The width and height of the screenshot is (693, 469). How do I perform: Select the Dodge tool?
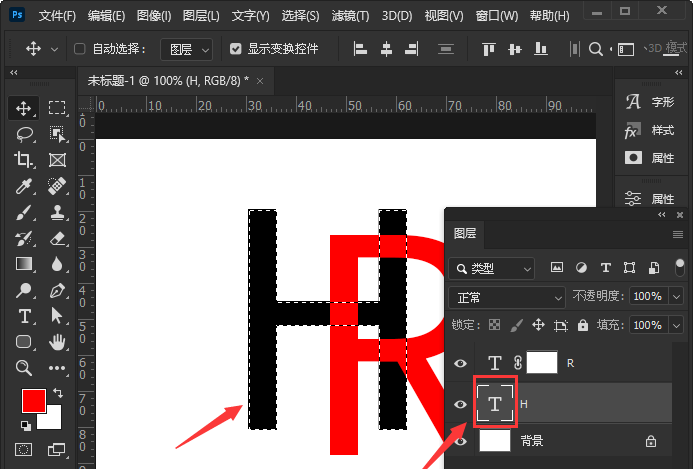tap(23, 290)
